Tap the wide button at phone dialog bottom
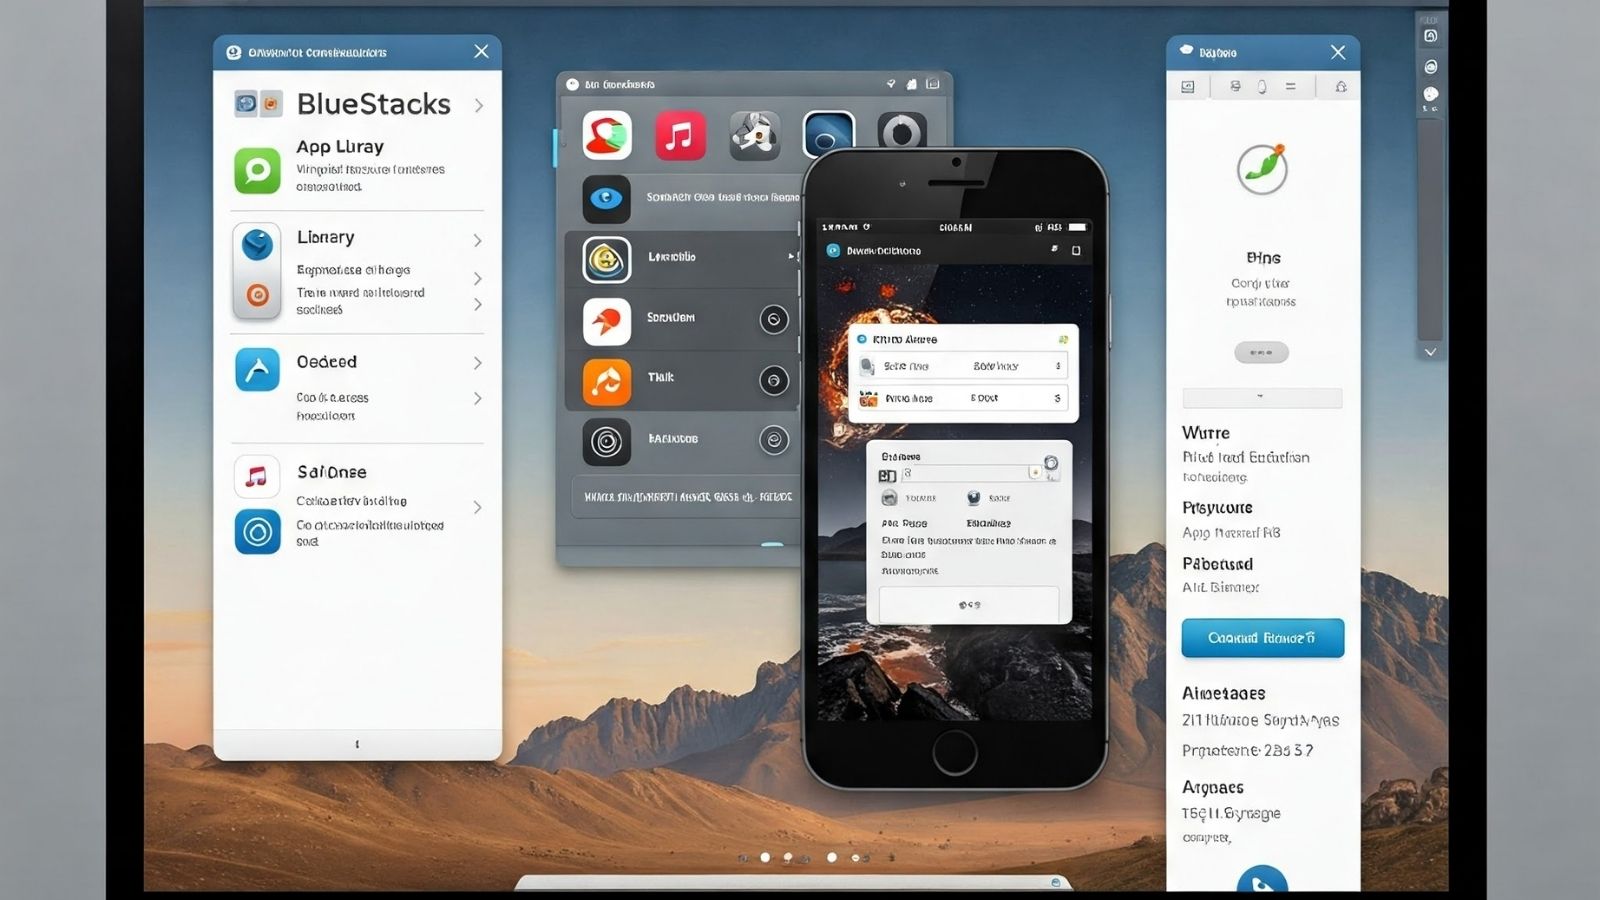The image size is (1600, 900). click(968, 605)
